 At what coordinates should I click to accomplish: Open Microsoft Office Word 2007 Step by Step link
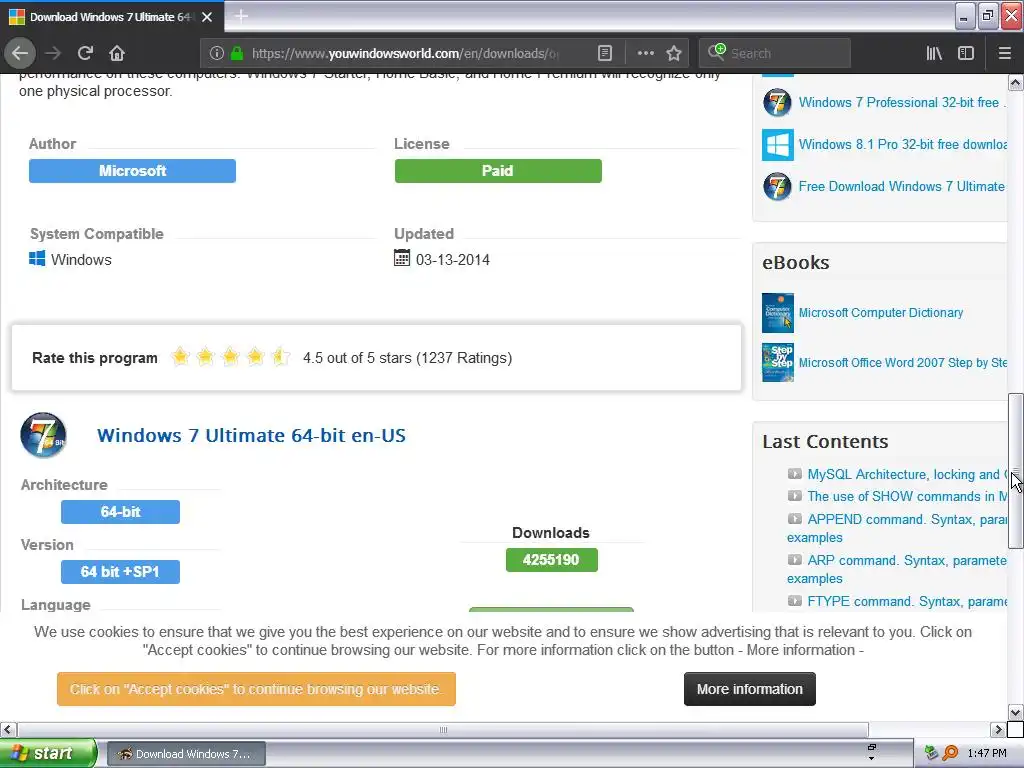pyautogui.click(x=902, y=362)
